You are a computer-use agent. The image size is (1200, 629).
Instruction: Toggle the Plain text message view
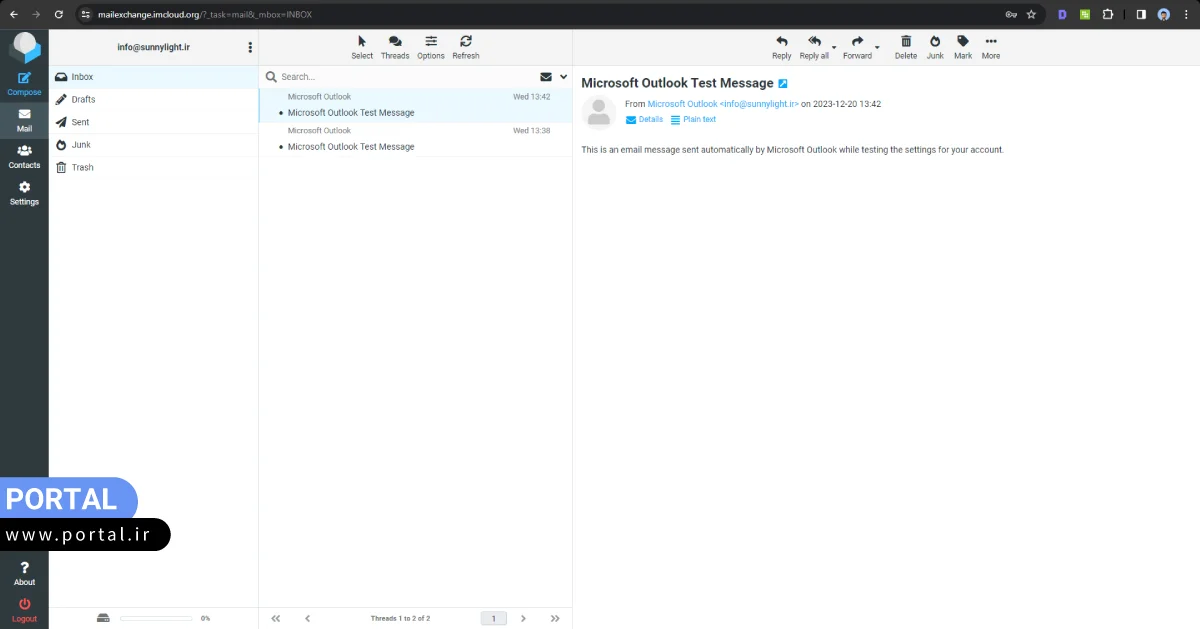click(693, 120)
